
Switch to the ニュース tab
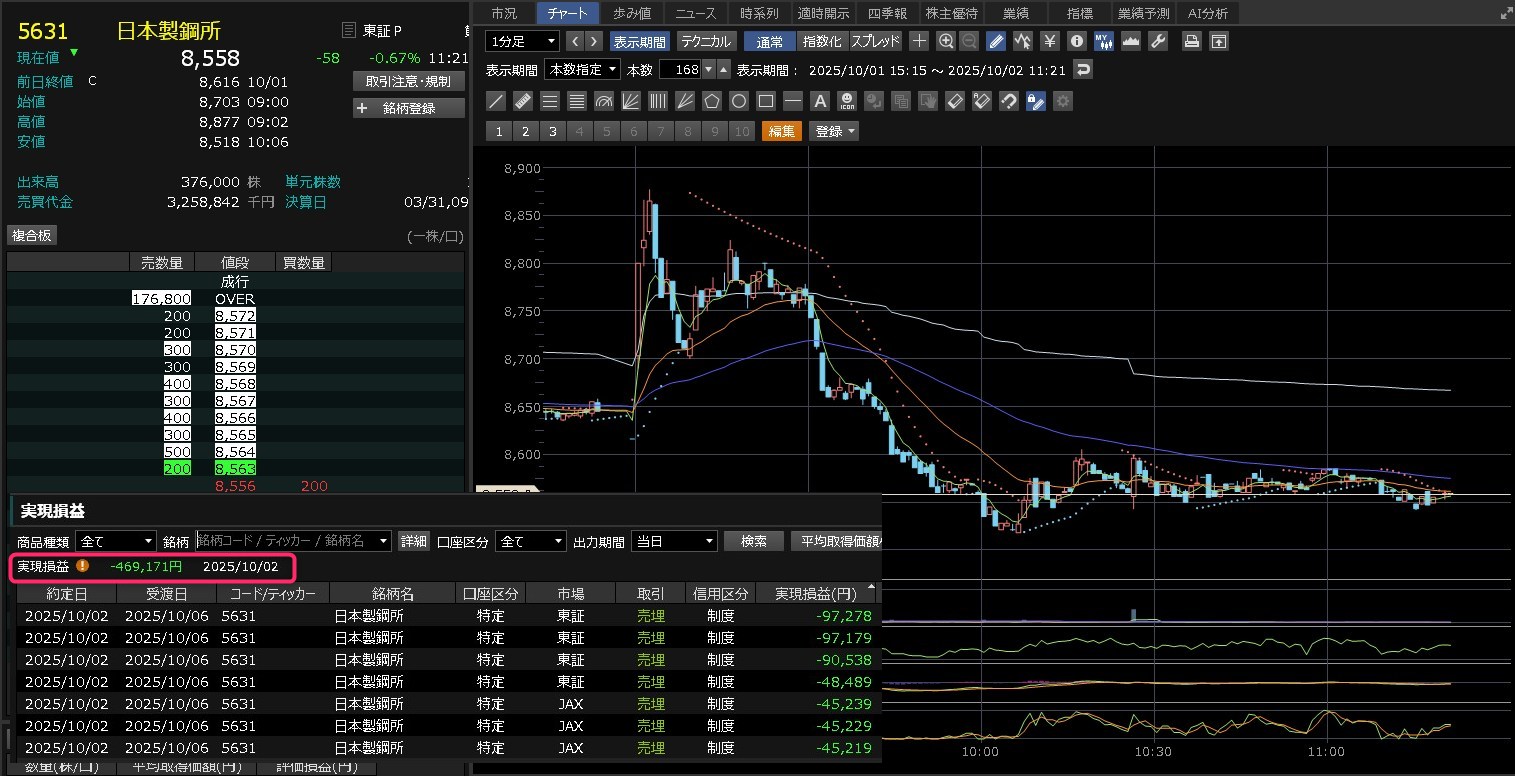(695, 13)
